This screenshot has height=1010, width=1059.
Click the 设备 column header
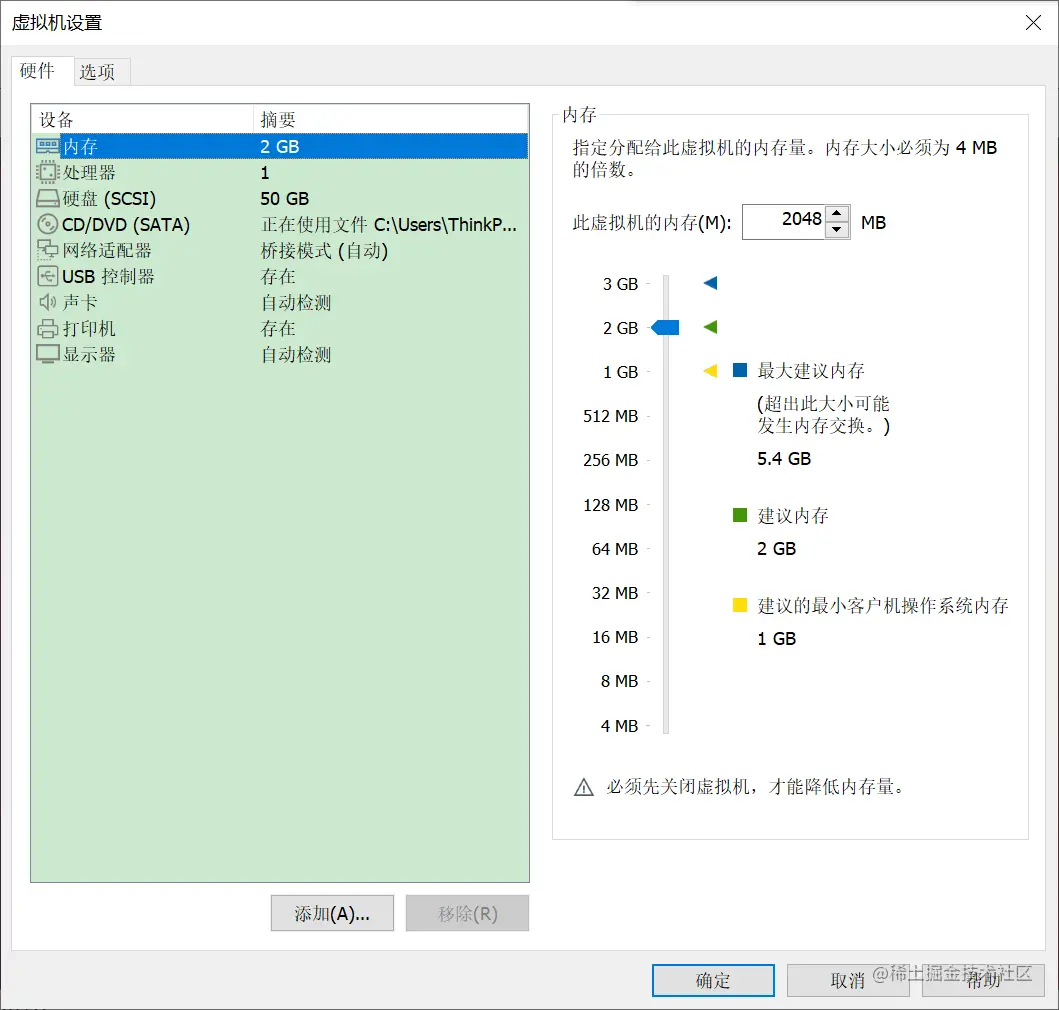coord(143,120)
